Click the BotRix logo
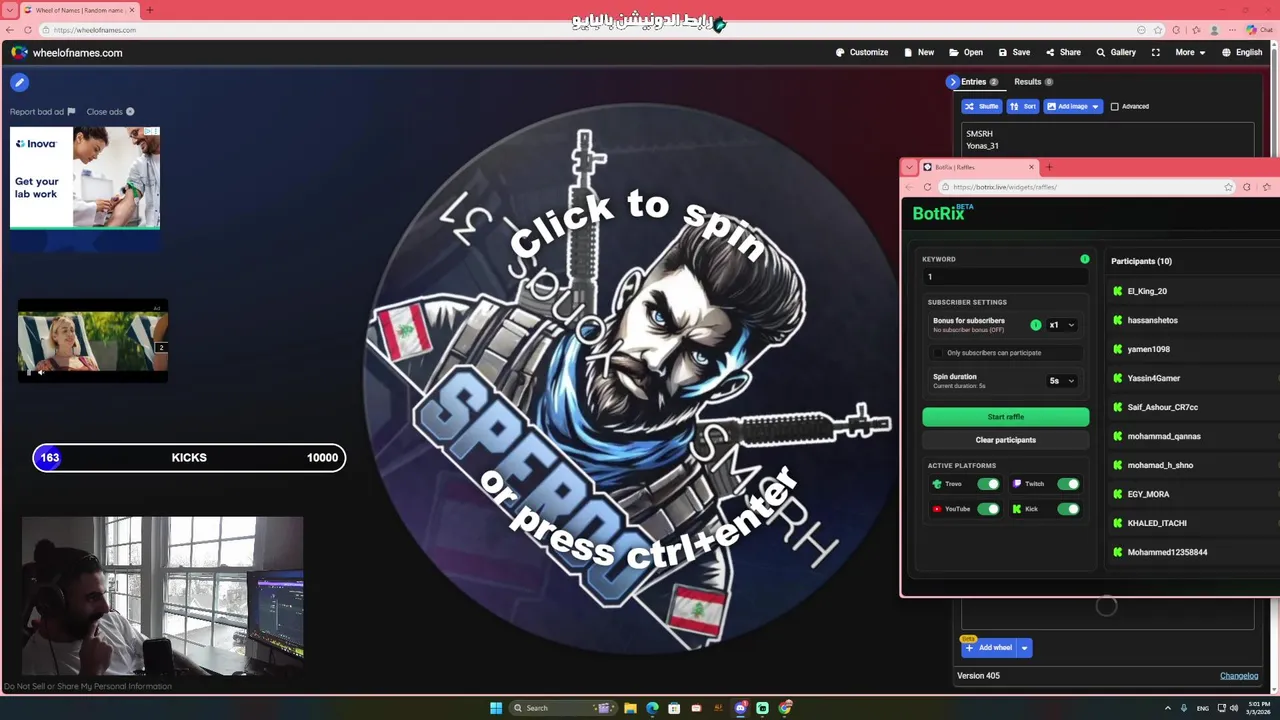The height and width of the screenshot is (720, 1280). pyautogui.click(x=942, y=213)
